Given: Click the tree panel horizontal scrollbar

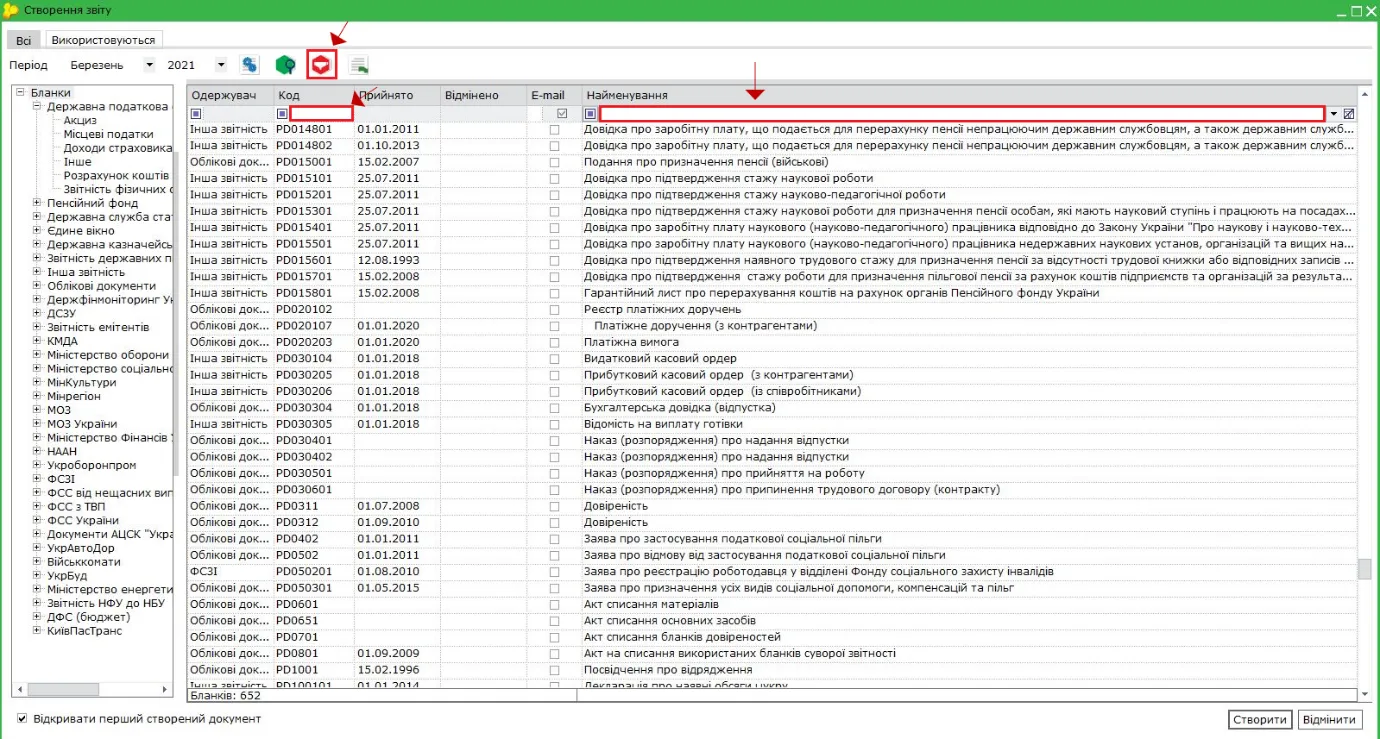Looking at the screenshot, I should coord(93,690).
